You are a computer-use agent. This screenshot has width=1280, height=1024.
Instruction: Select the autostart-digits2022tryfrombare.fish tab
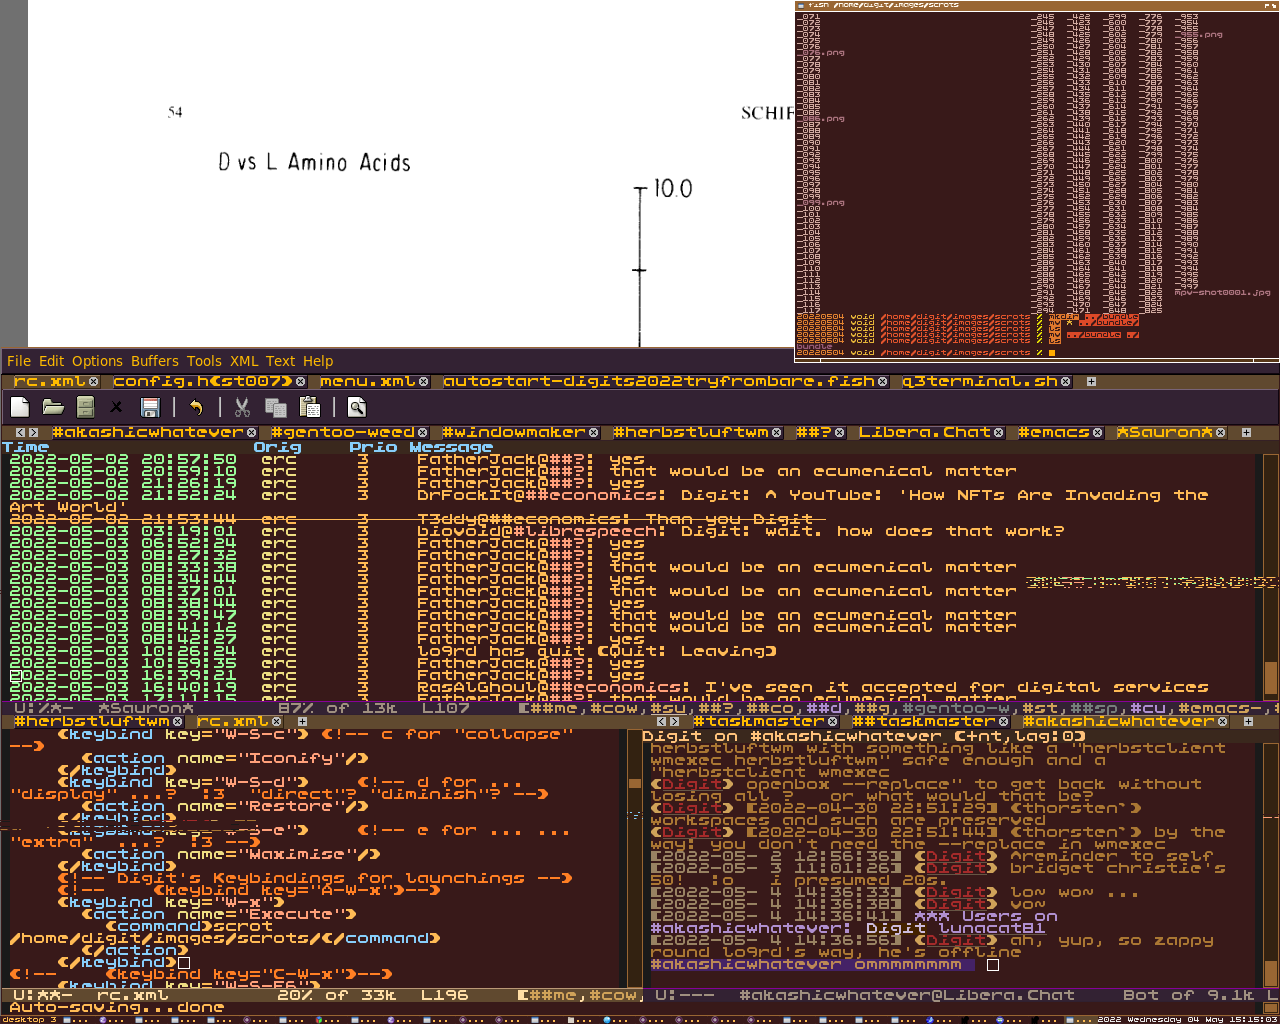click(658, 382)
